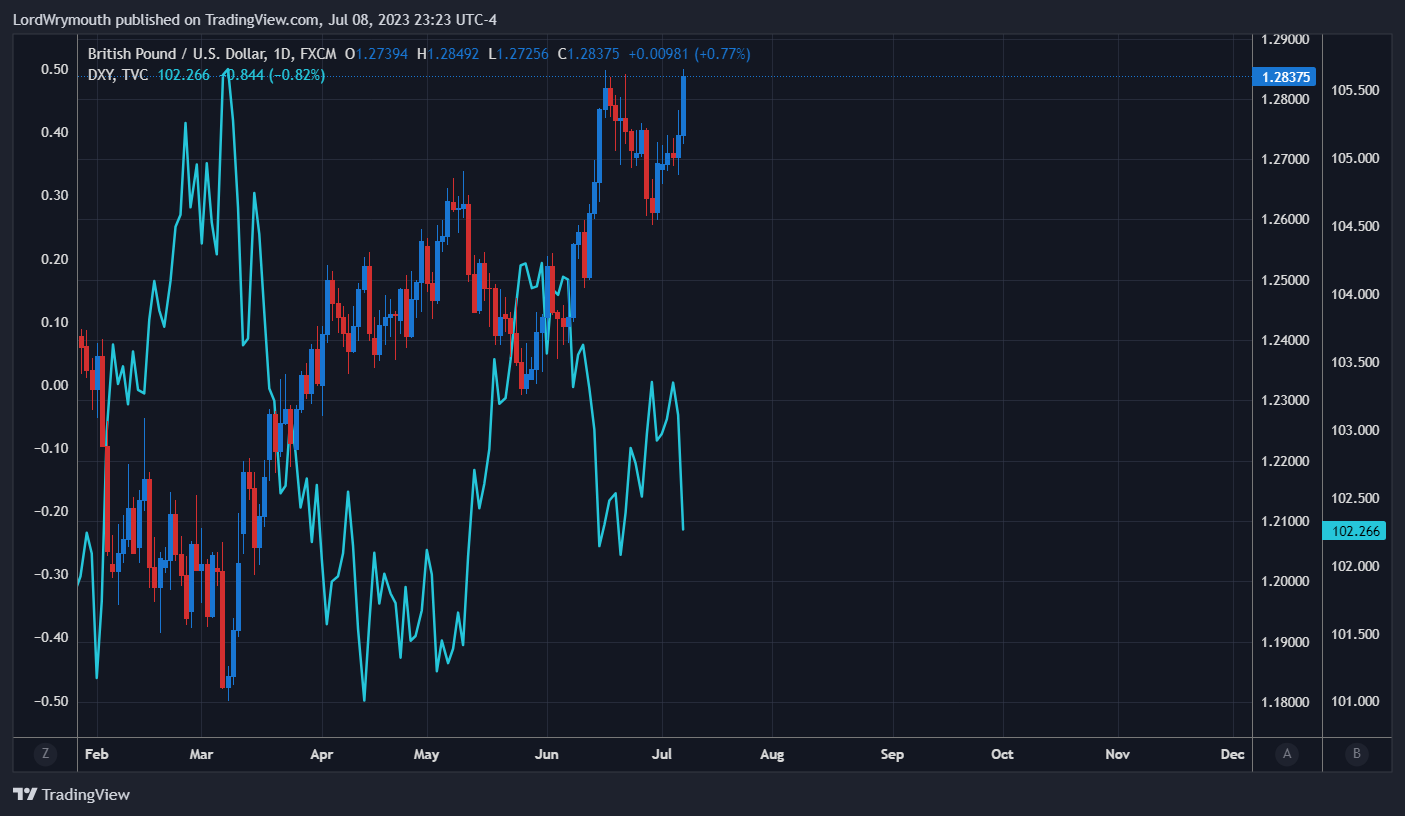Toggle the A auto-scale button
The image size is (1405, 816).
[x=1287, y=754]
